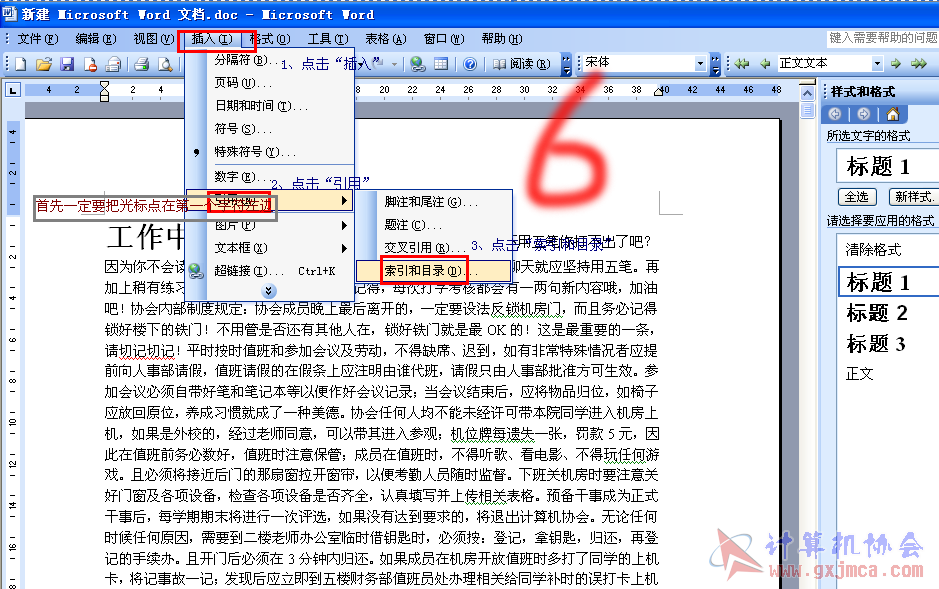Click the 全选 button
Image resolution: width=939 pixels, height=589 pixels.
[857, 196]
